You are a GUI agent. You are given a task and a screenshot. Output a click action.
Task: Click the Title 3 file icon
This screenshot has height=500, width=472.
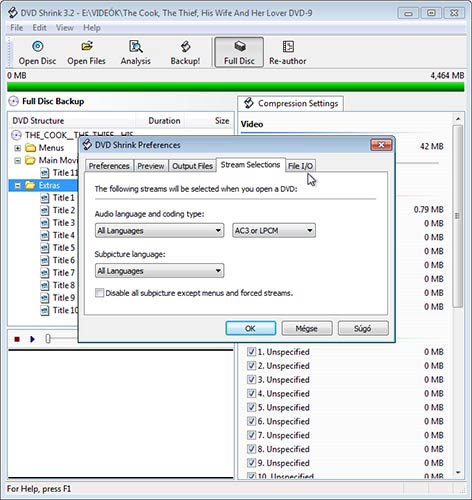click(45, 223)
